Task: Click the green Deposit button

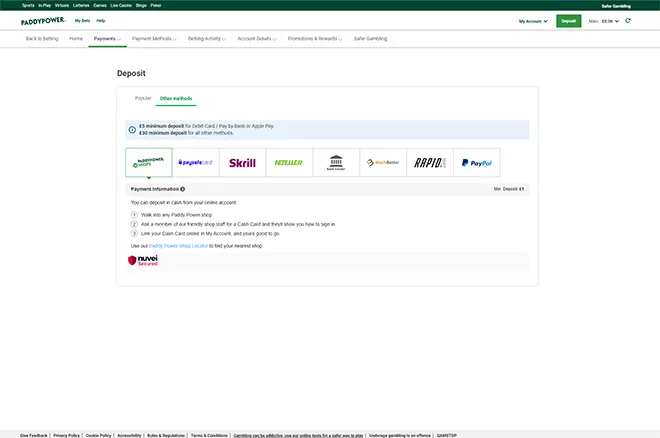Action: click(569, 21)
